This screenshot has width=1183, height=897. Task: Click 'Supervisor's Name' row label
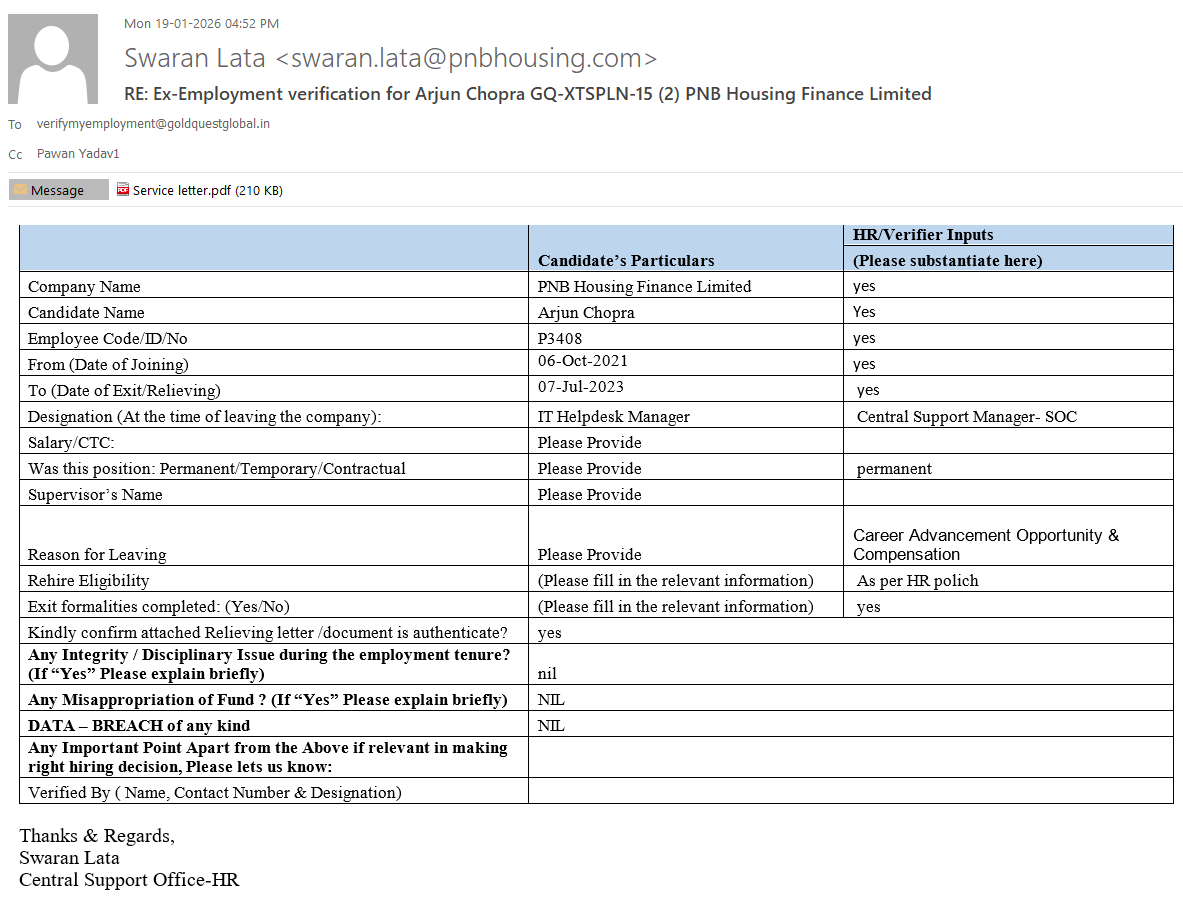click(95, 495)
